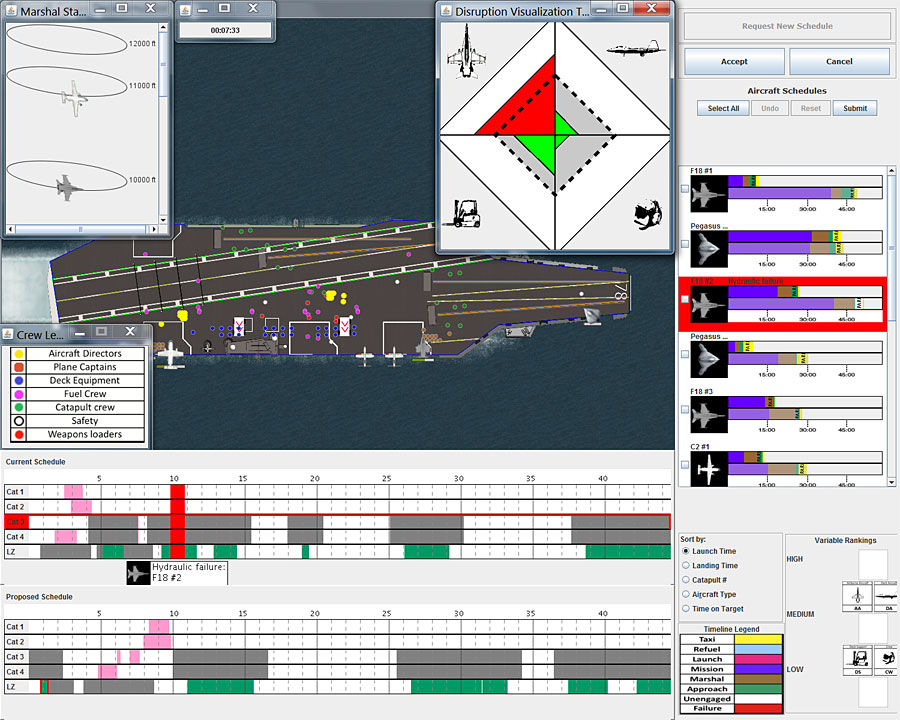The height and width of the screenshot is (720, 900).
Task: Click the DS forklift ranking icon
Action: tap(858, 659)
